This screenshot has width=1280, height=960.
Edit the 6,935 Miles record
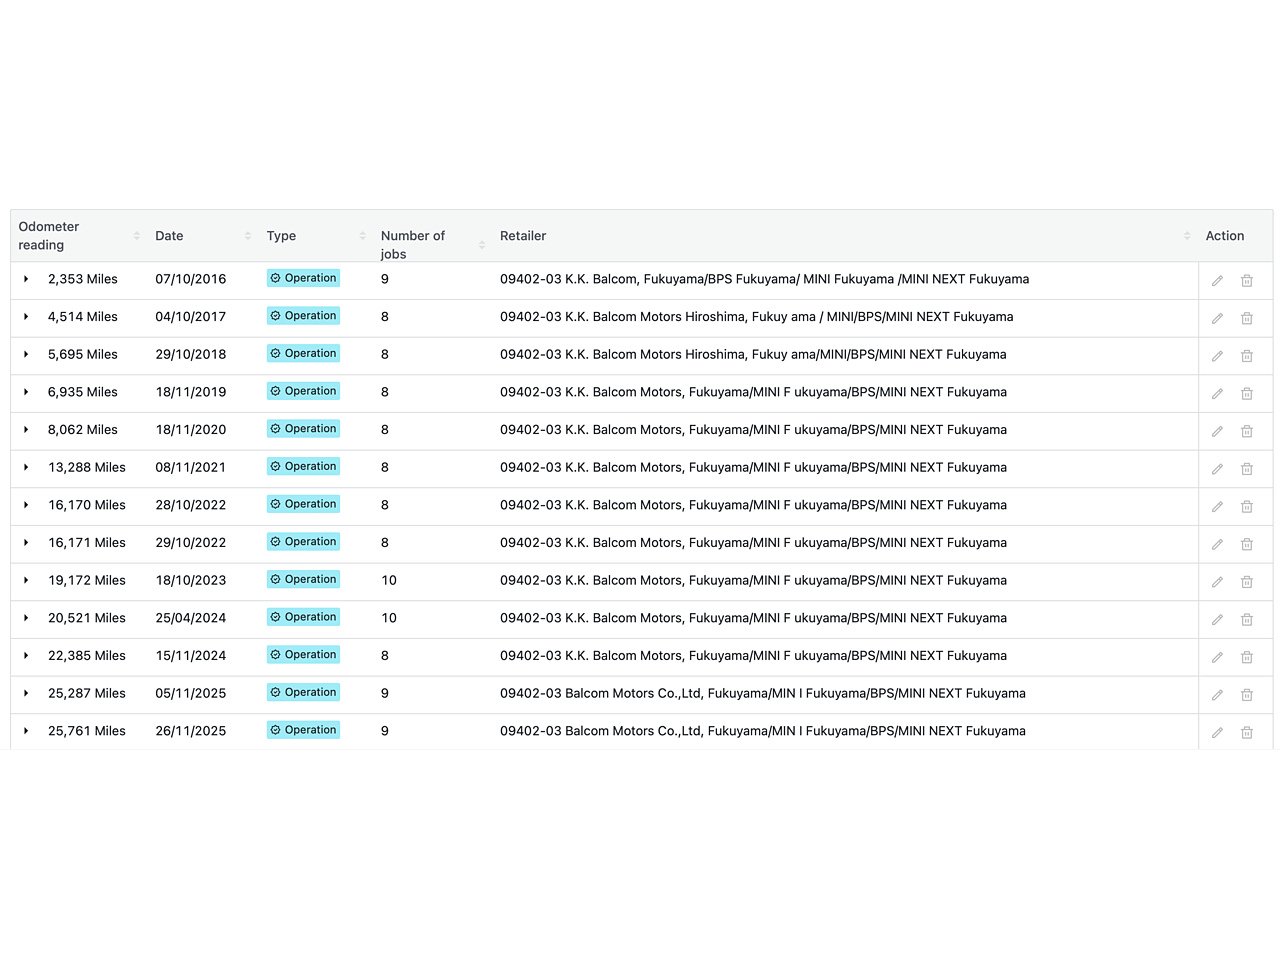(x=1217, y=394)
